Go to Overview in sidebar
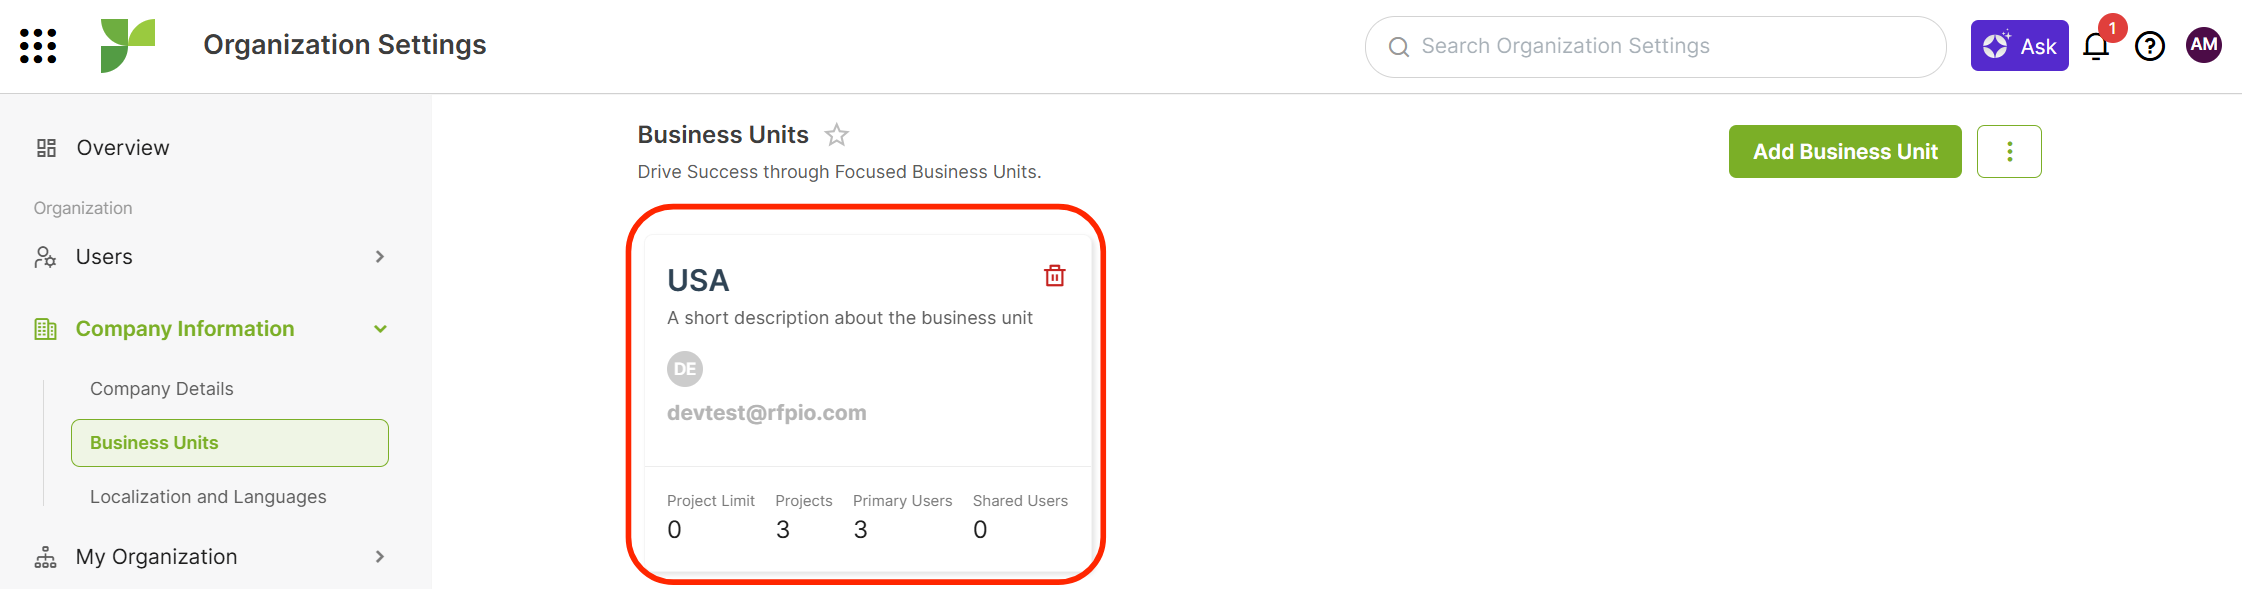 click(x=123, y=148)
